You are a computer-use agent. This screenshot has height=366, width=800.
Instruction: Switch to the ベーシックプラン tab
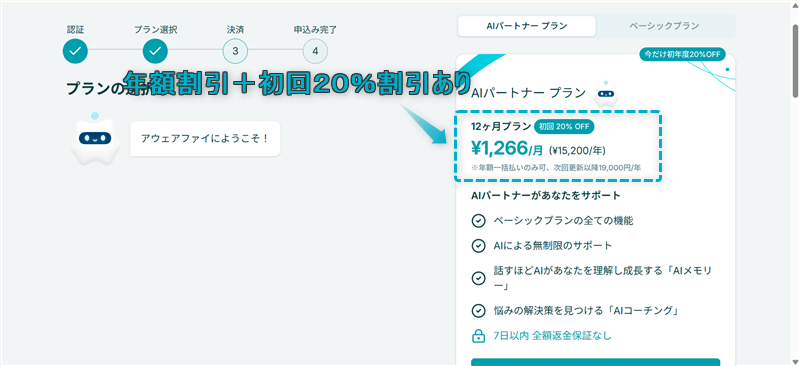click(x=664, y=26)
